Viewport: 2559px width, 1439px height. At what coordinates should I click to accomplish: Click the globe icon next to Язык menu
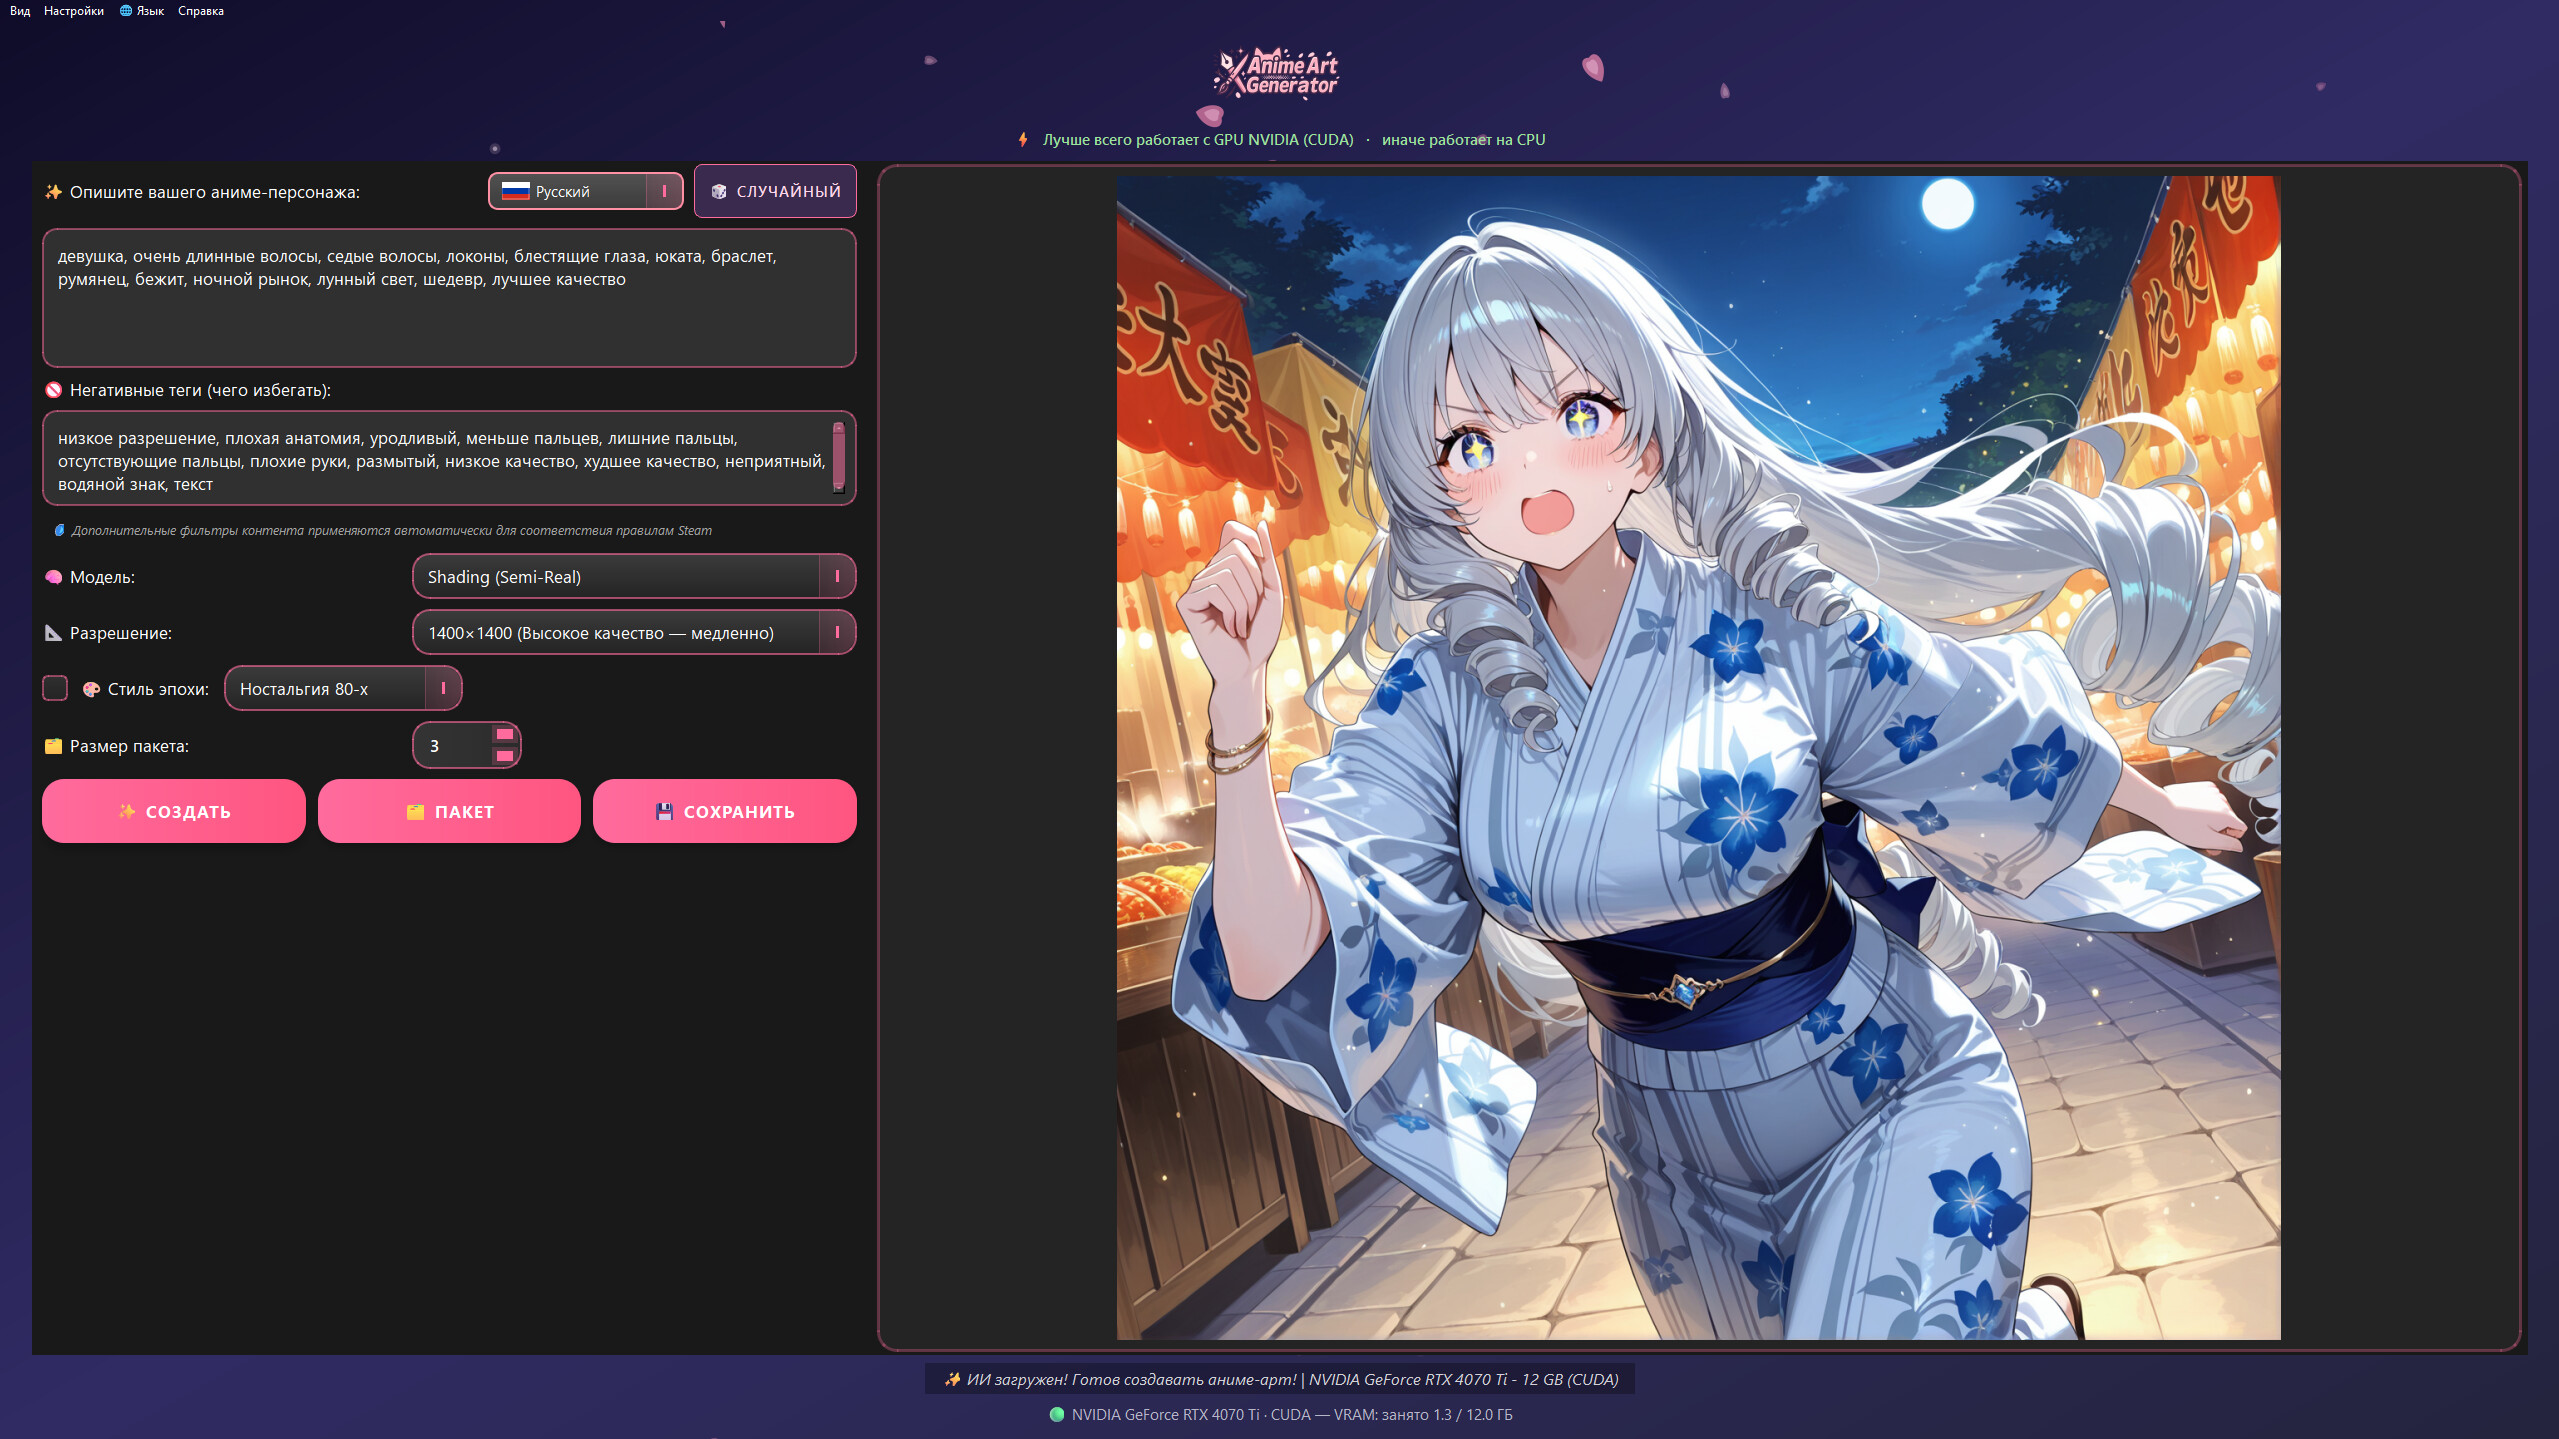(x=126, y=11)
